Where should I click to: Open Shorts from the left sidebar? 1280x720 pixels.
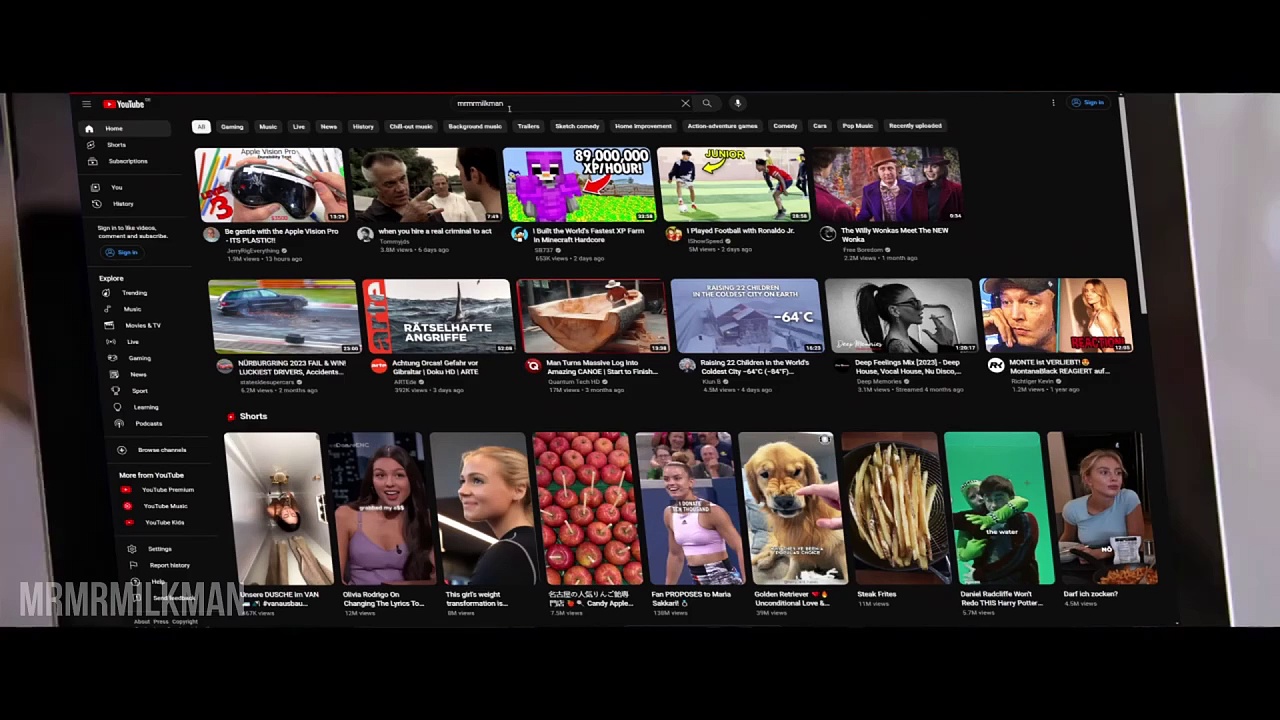pos(116,145)
